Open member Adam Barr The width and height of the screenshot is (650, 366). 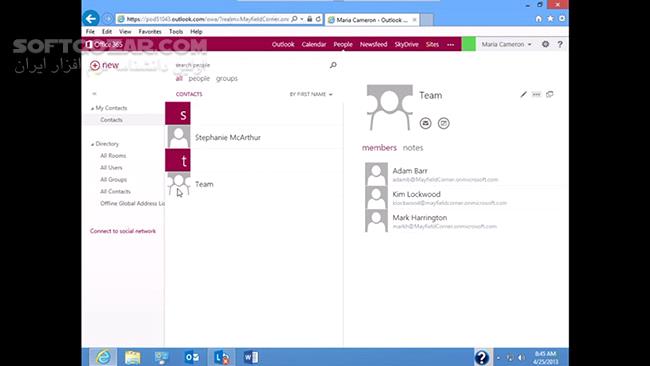[462, 175]
